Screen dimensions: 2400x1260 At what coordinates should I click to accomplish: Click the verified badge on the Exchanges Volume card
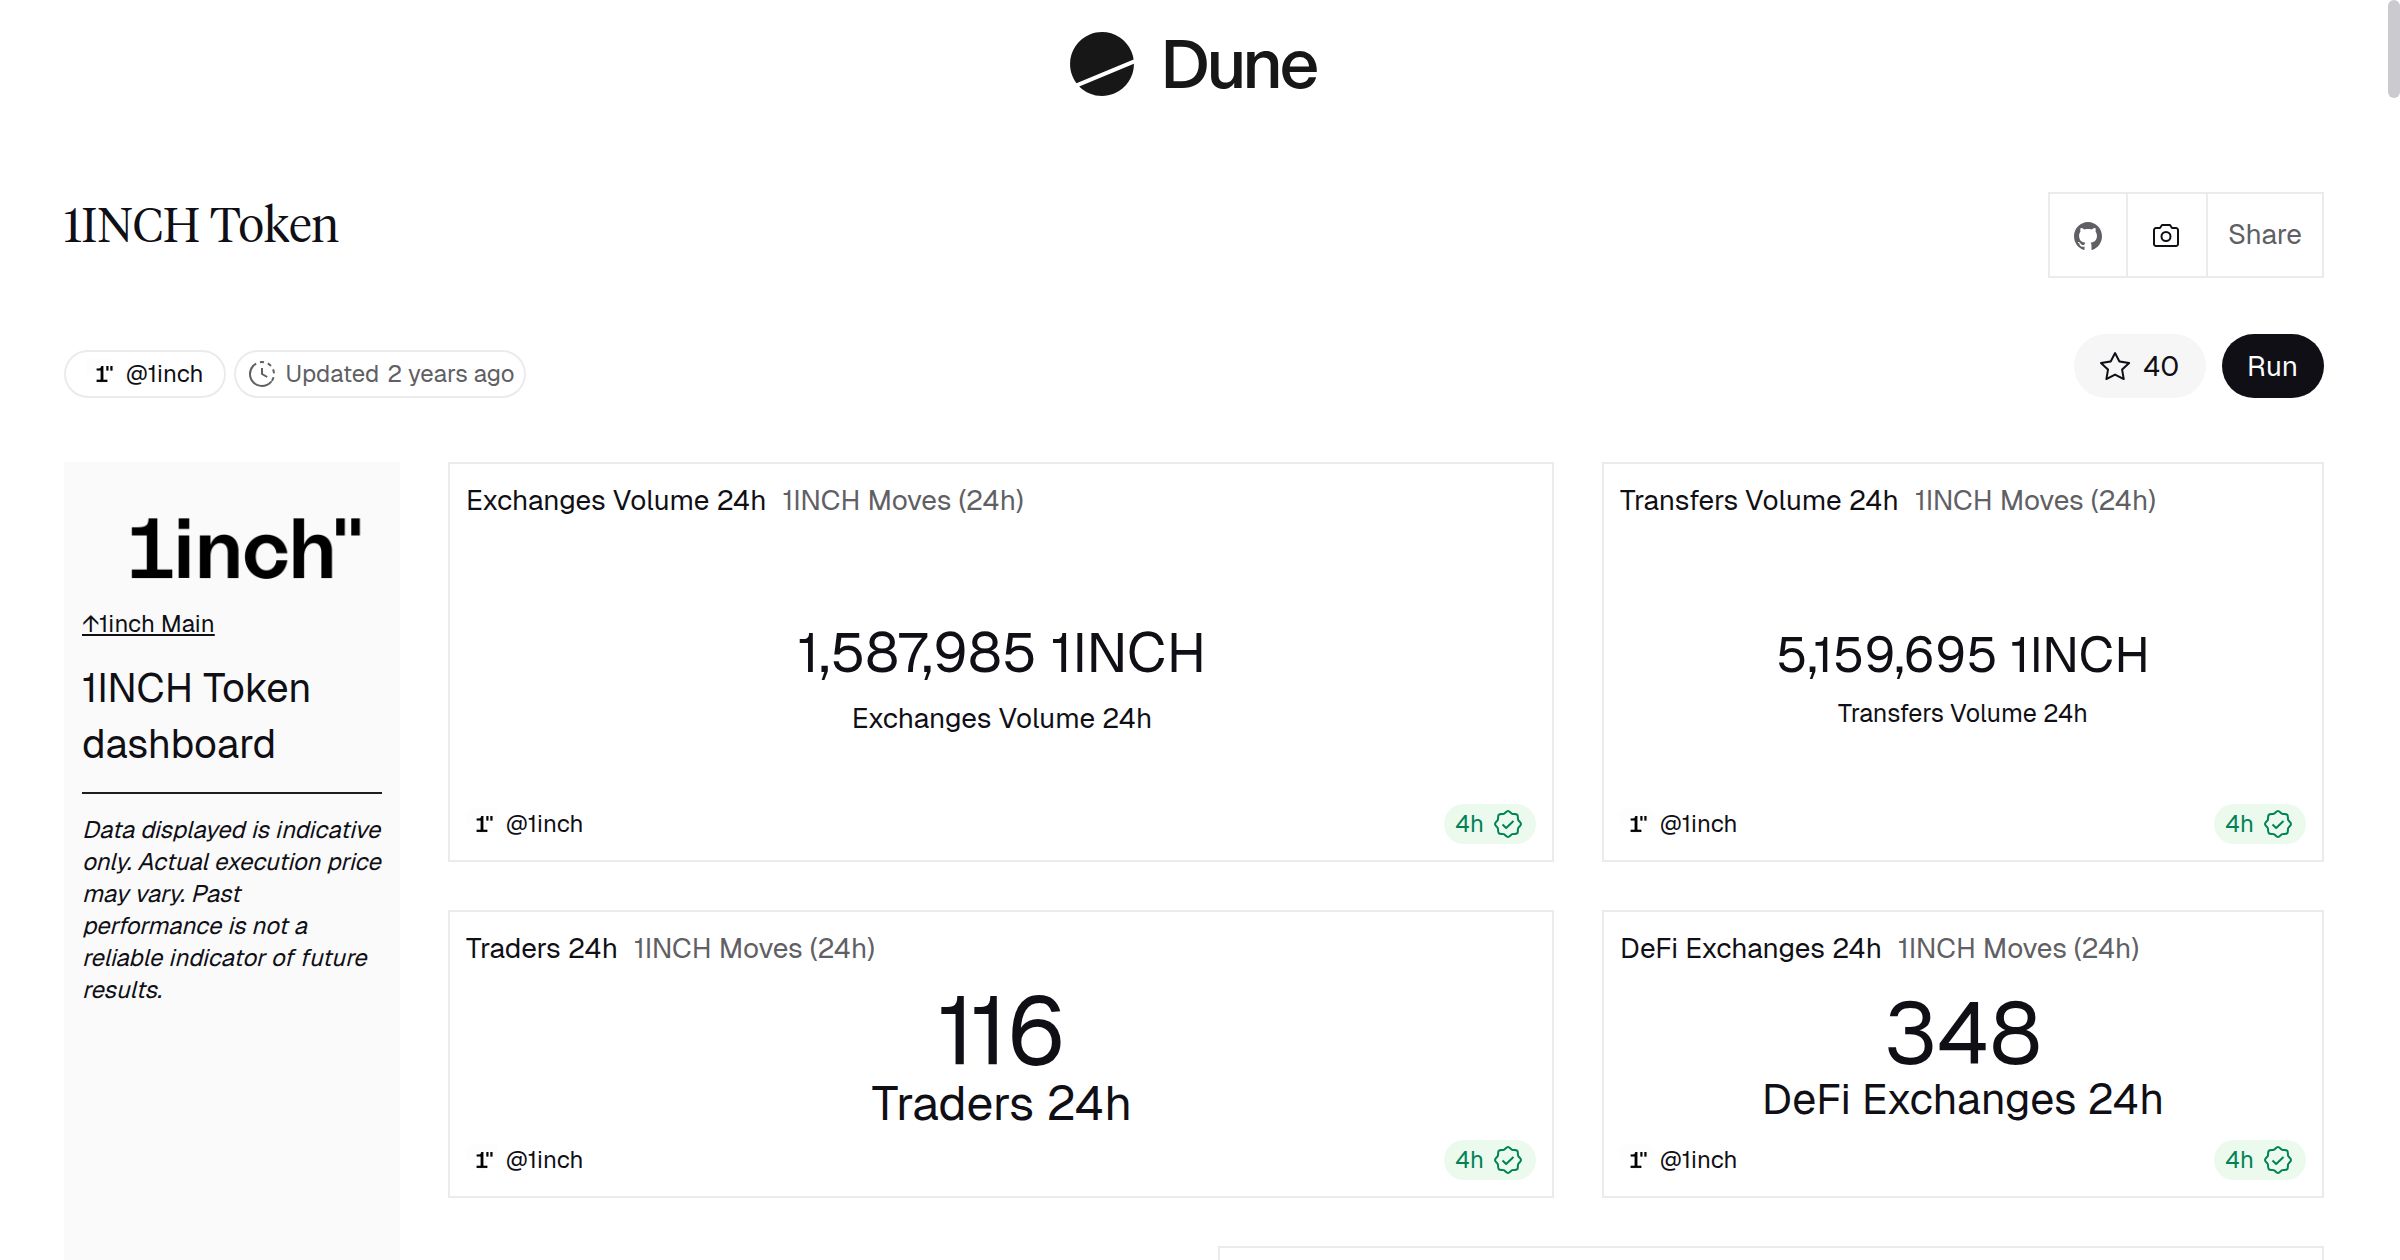click(1508, 823)
